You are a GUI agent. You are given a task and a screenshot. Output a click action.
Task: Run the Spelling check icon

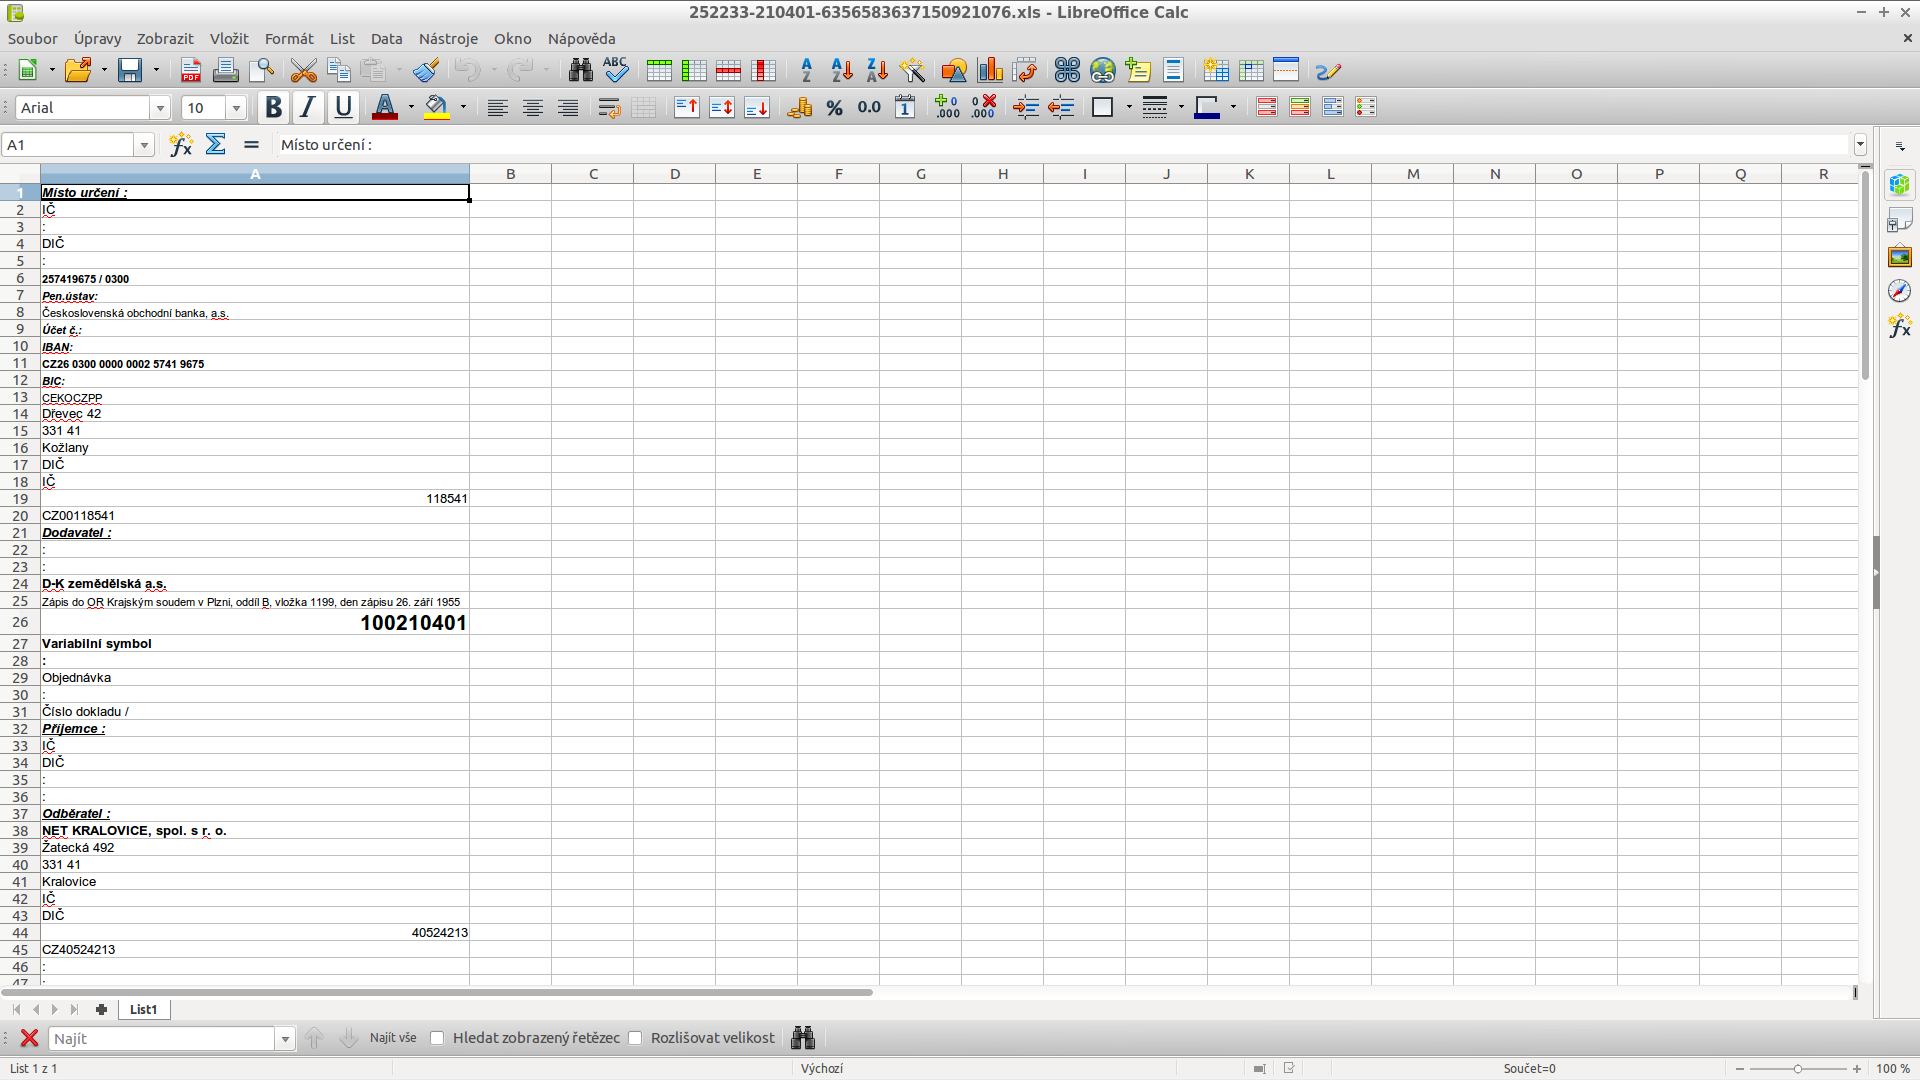click(x=616, y=70)
